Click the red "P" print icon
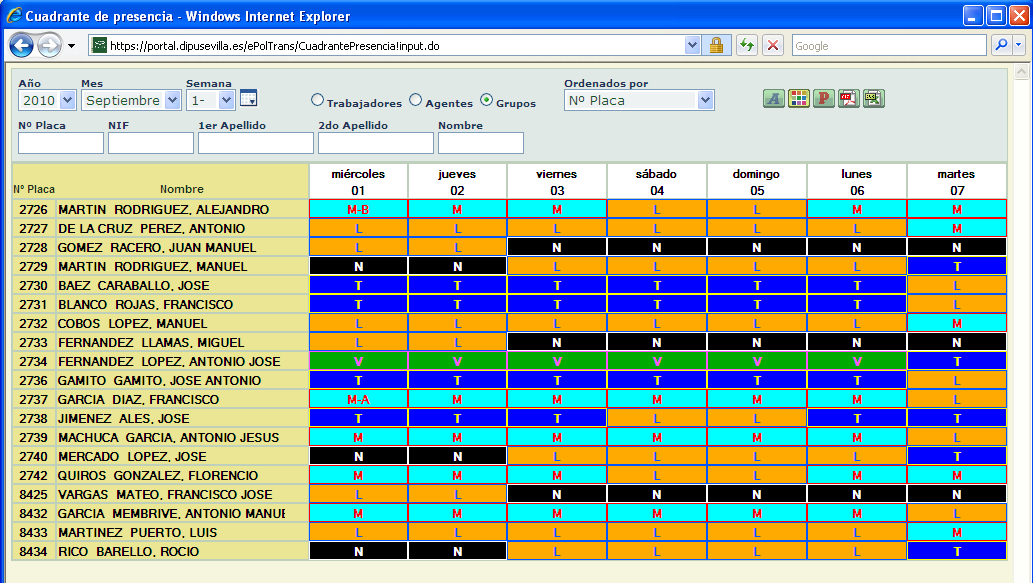 823,98
